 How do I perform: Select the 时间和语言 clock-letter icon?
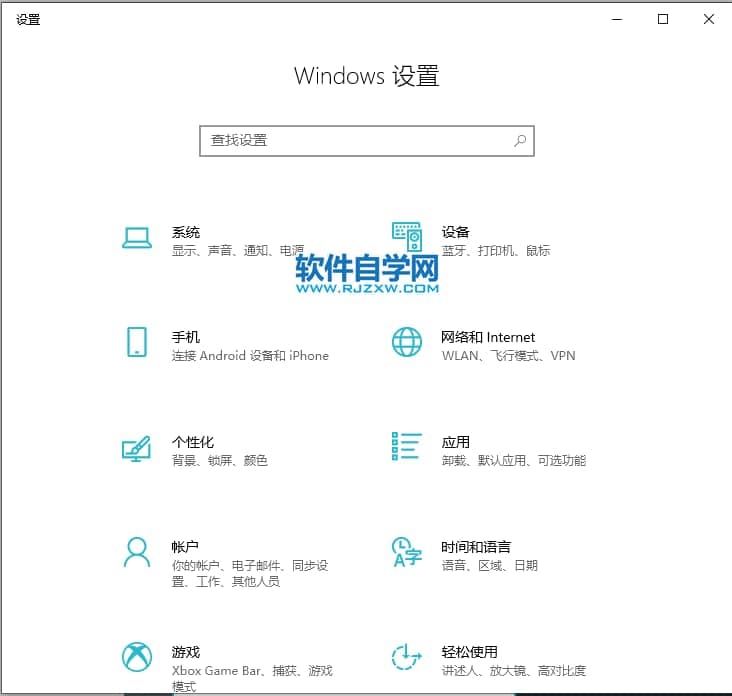406,552
